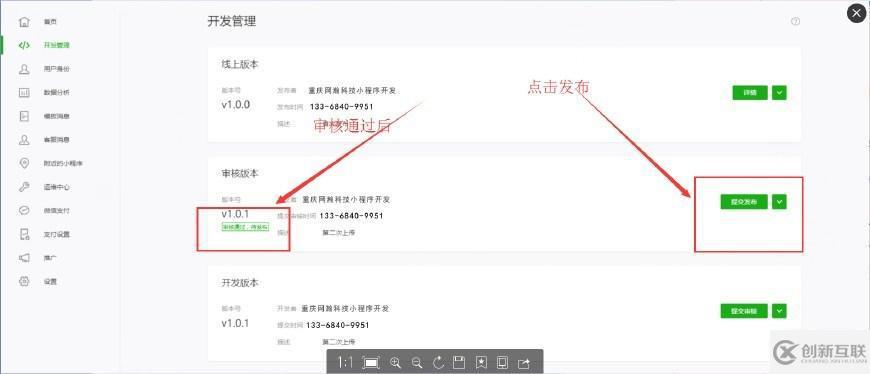Fit image to screen in viewer toolbar
Viewport: 870px width, 374px height.
[371, 363]
